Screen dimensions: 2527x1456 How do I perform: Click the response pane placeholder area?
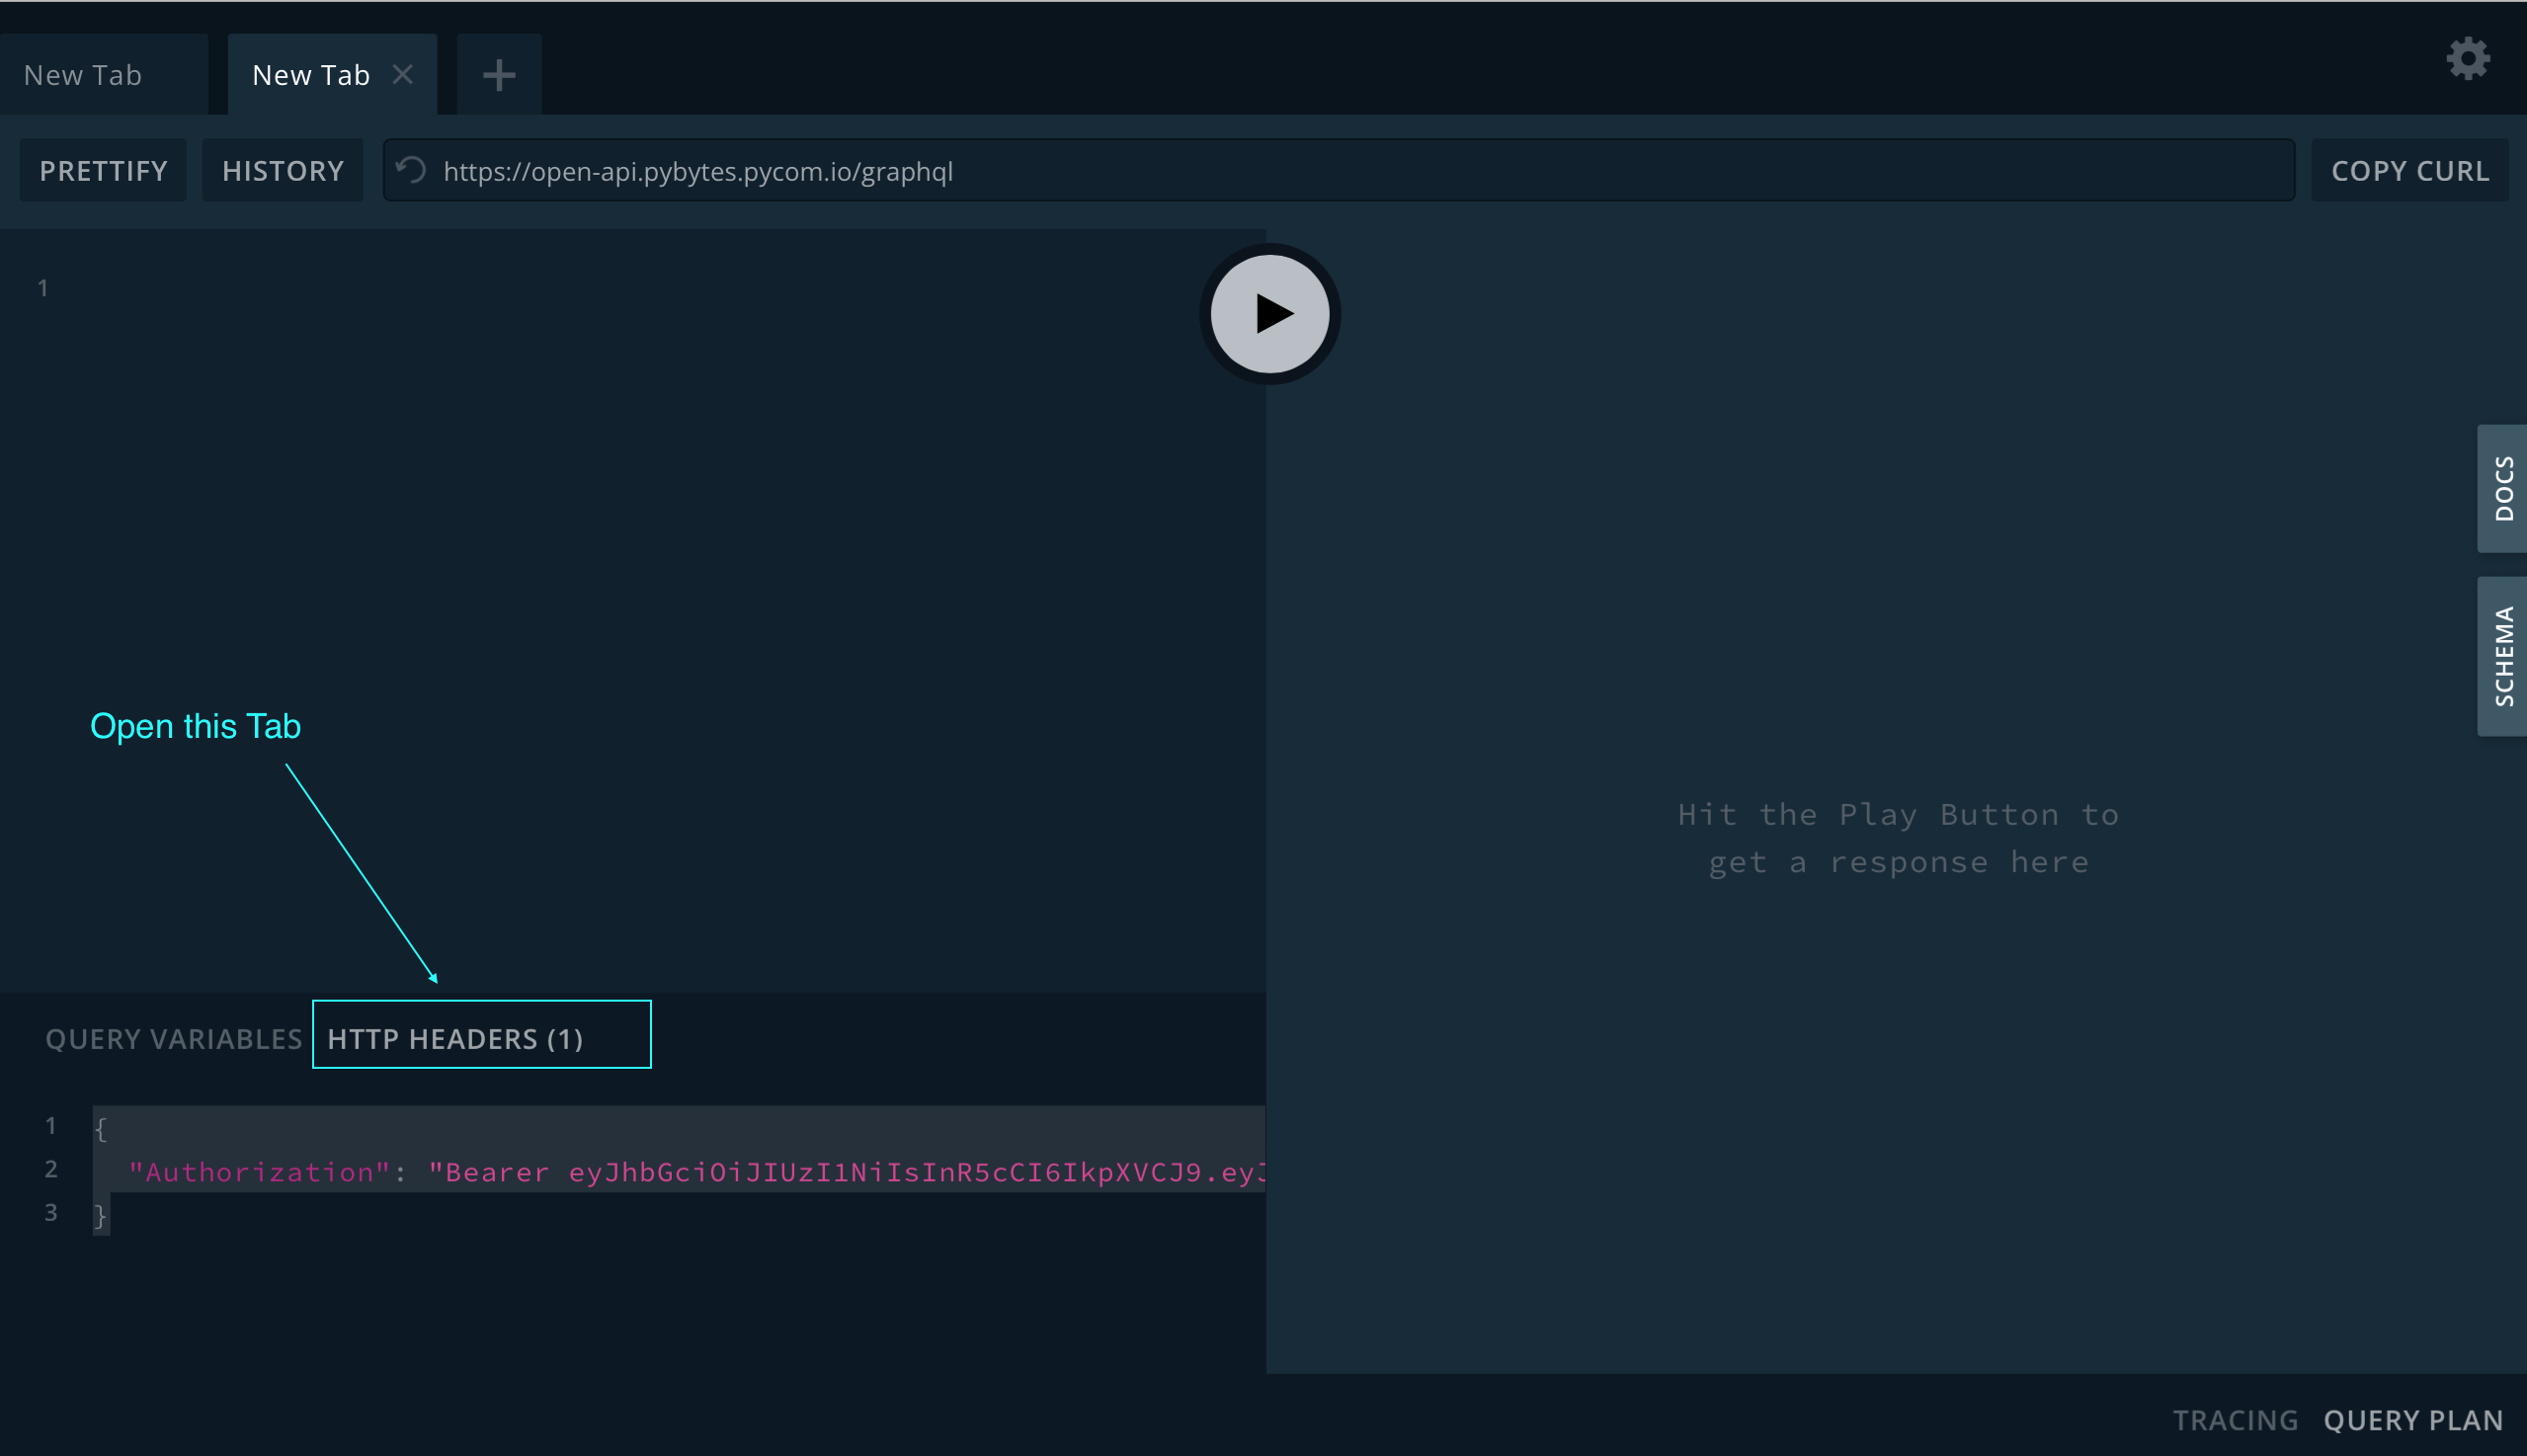[1897, 838]
